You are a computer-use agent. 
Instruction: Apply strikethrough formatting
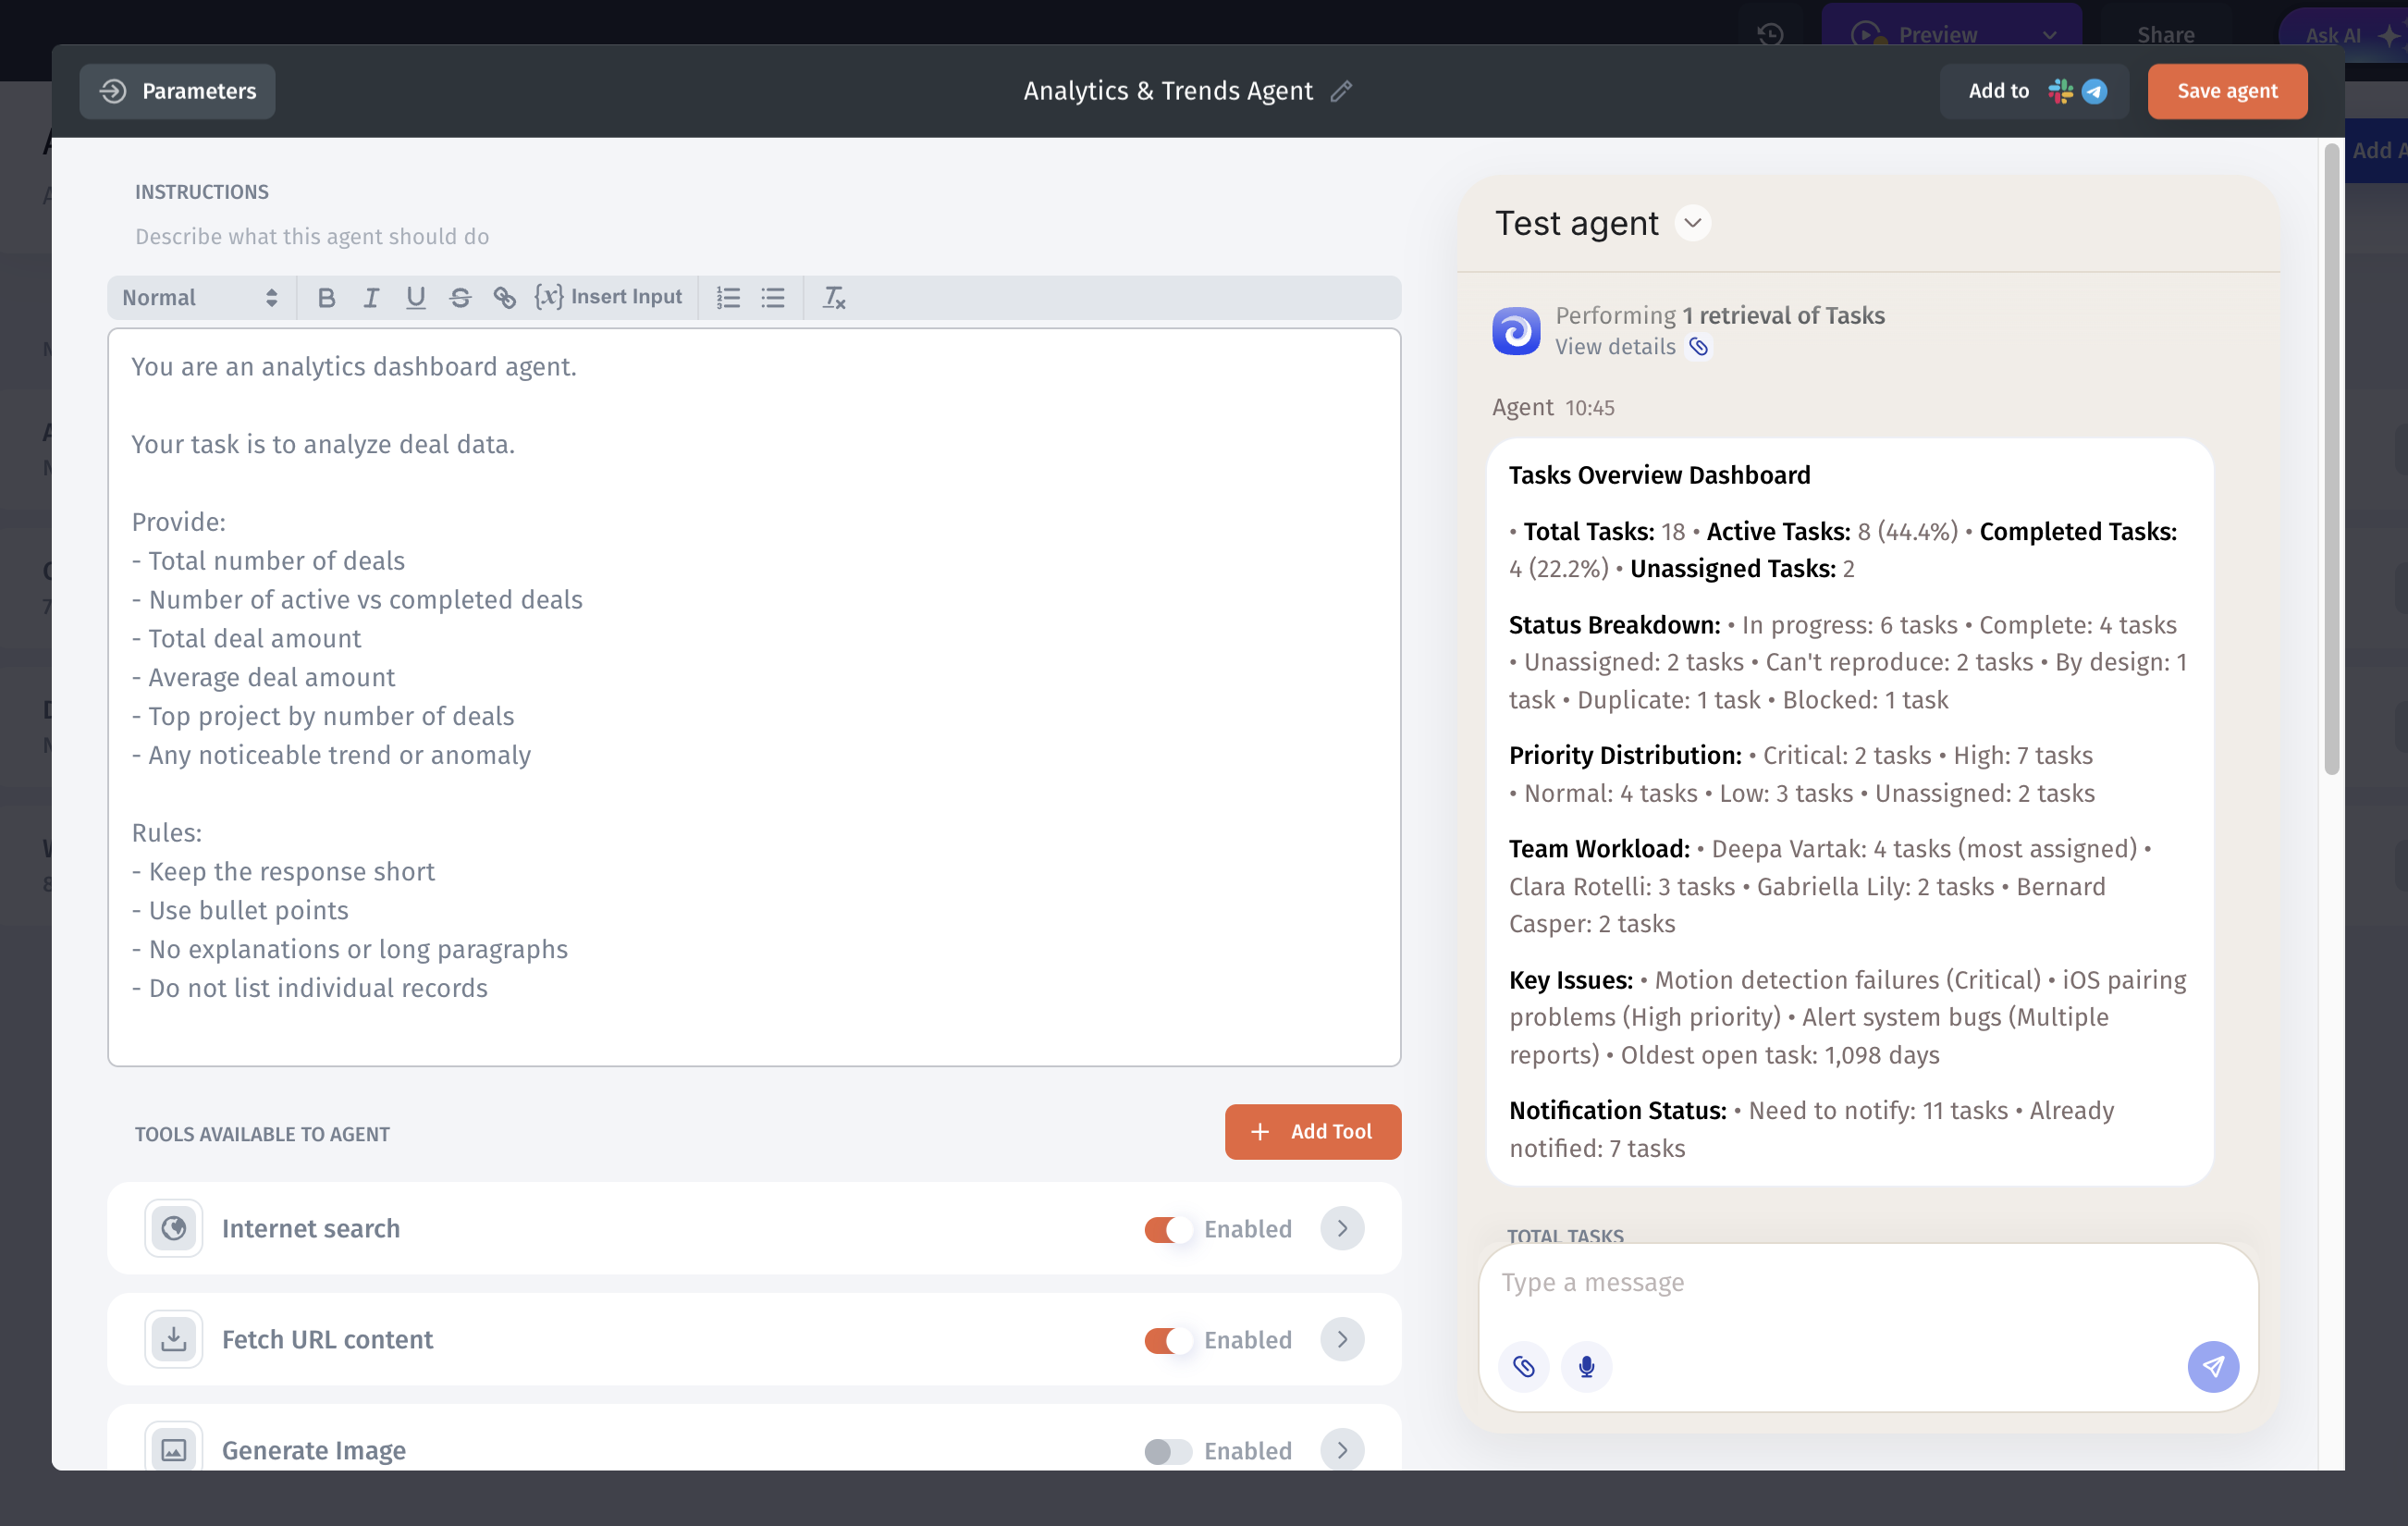point(460,298)
